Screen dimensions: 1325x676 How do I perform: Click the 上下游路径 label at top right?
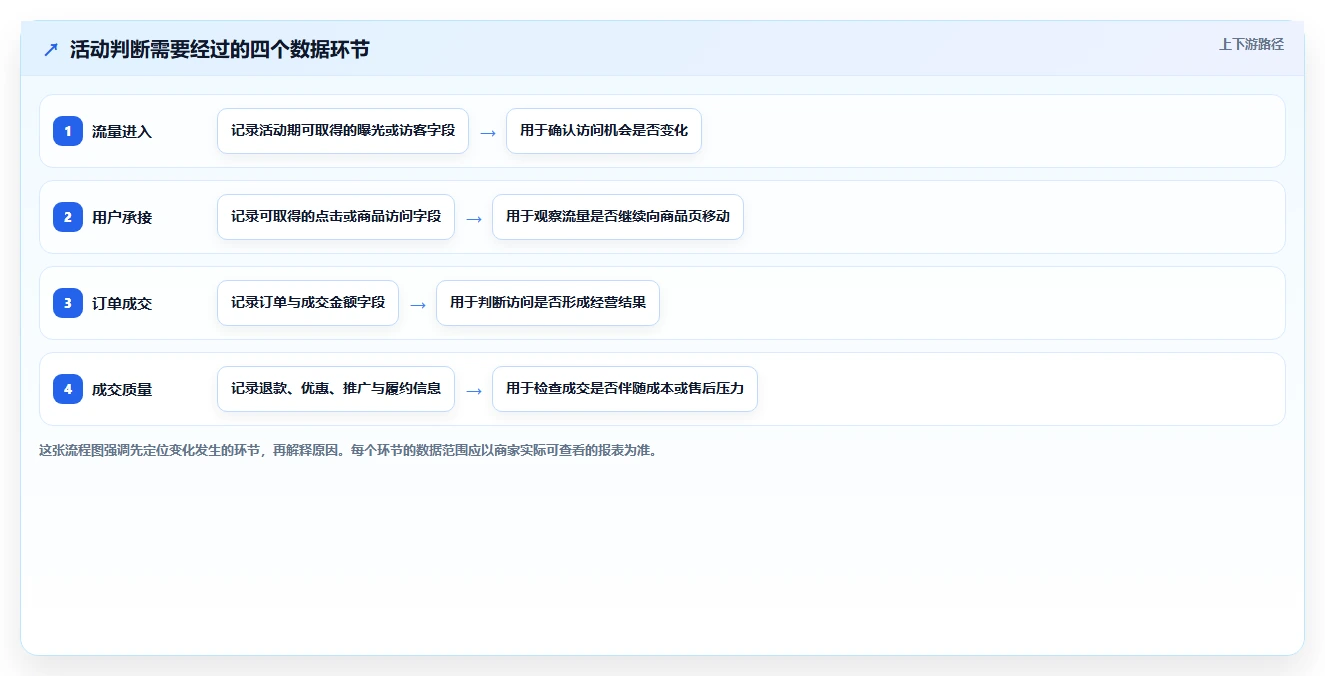coord(1251,44)
